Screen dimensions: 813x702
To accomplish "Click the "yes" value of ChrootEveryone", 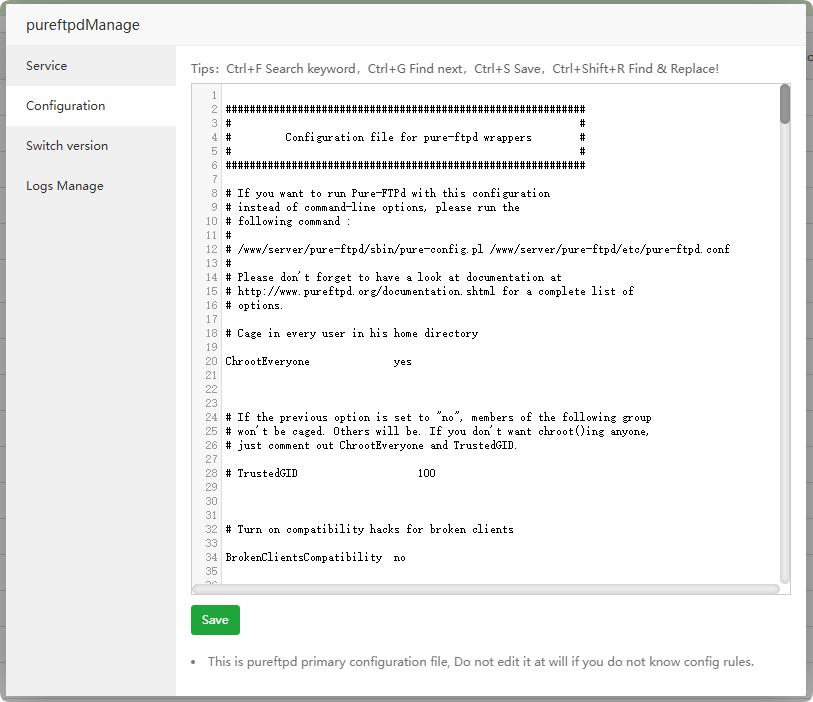I will (x=402, y=362).
